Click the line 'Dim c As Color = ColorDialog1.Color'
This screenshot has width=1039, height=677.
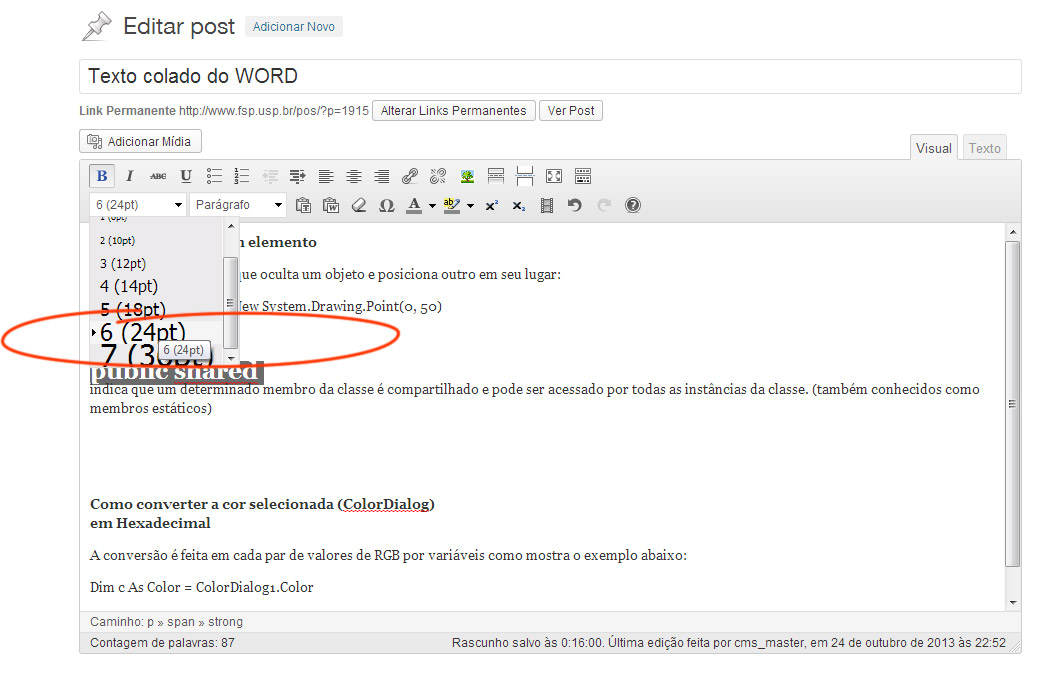[x=201, y=587]
